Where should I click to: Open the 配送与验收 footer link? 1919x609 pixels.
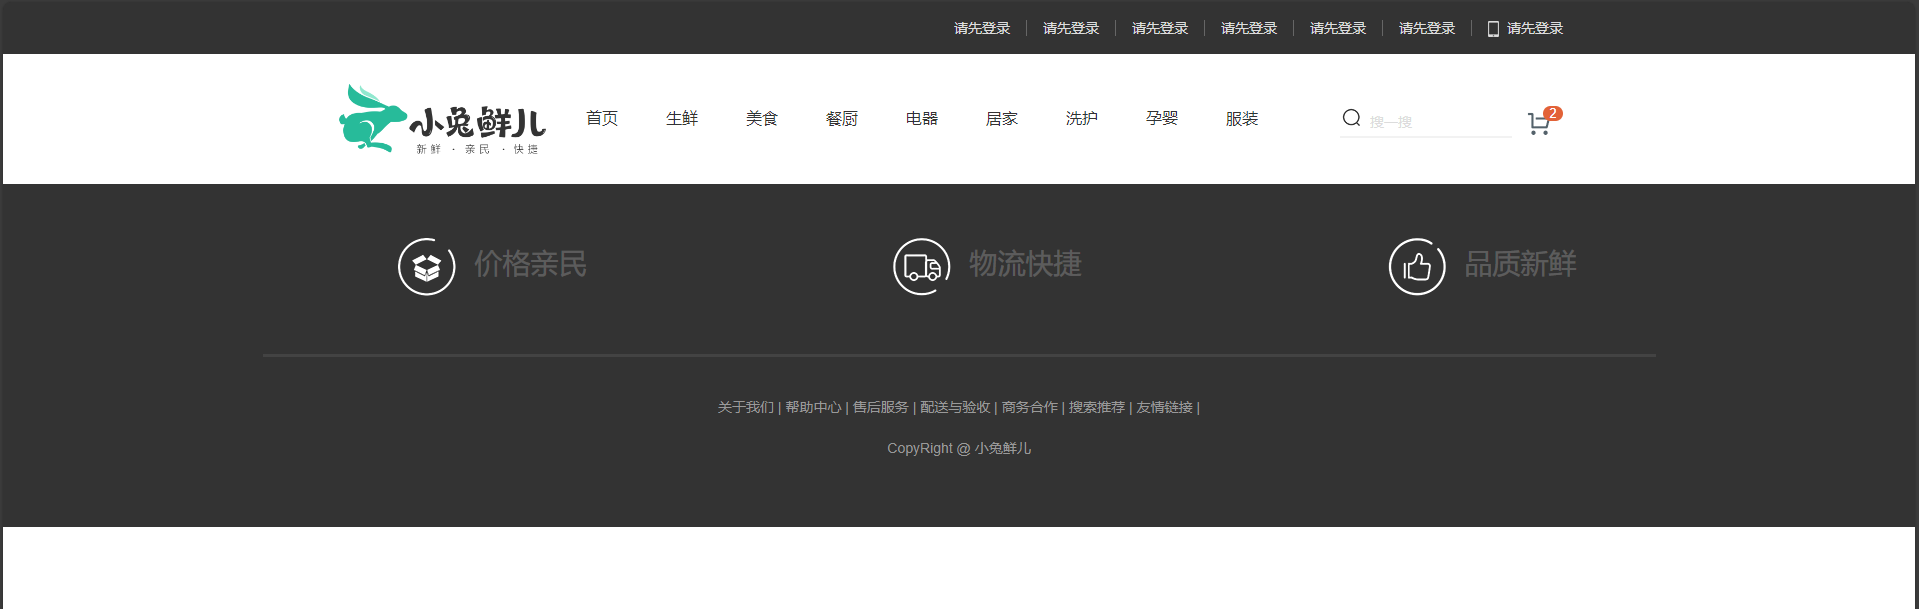tap(955, 407)
